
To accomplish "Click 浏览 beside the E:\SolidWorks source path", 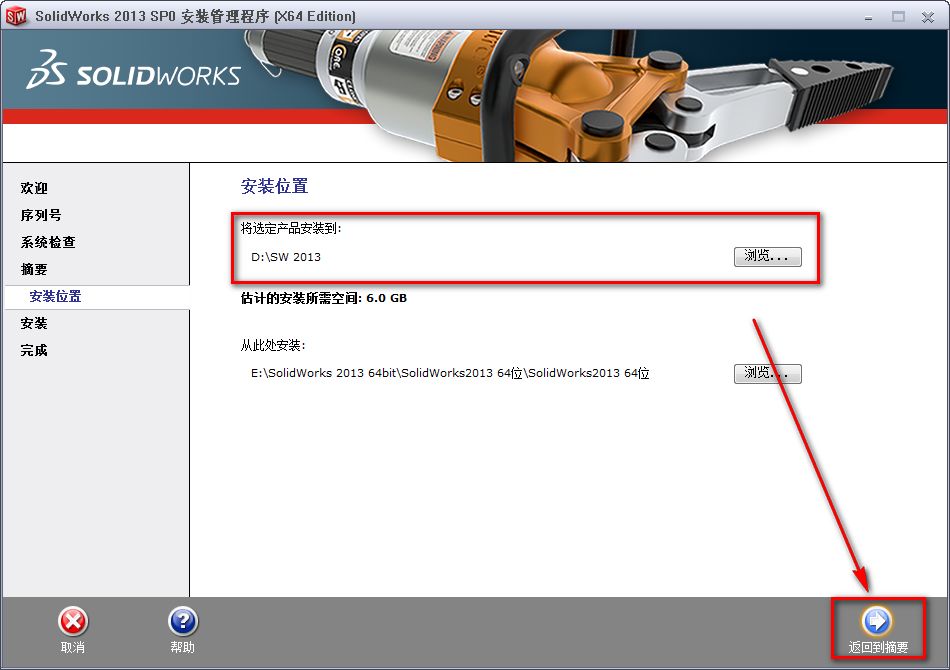I will 767,373.
